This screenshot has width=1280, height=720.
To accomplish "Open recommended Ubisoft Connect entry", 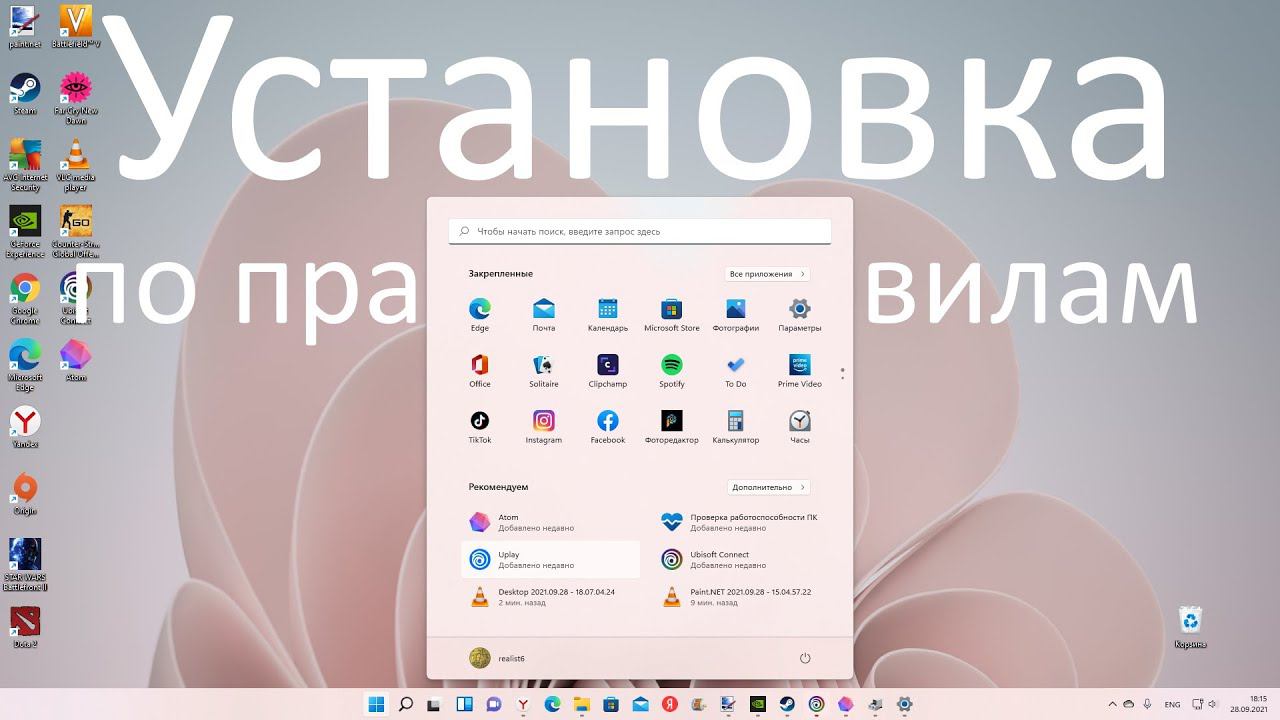I will click(x=742, y=560).
